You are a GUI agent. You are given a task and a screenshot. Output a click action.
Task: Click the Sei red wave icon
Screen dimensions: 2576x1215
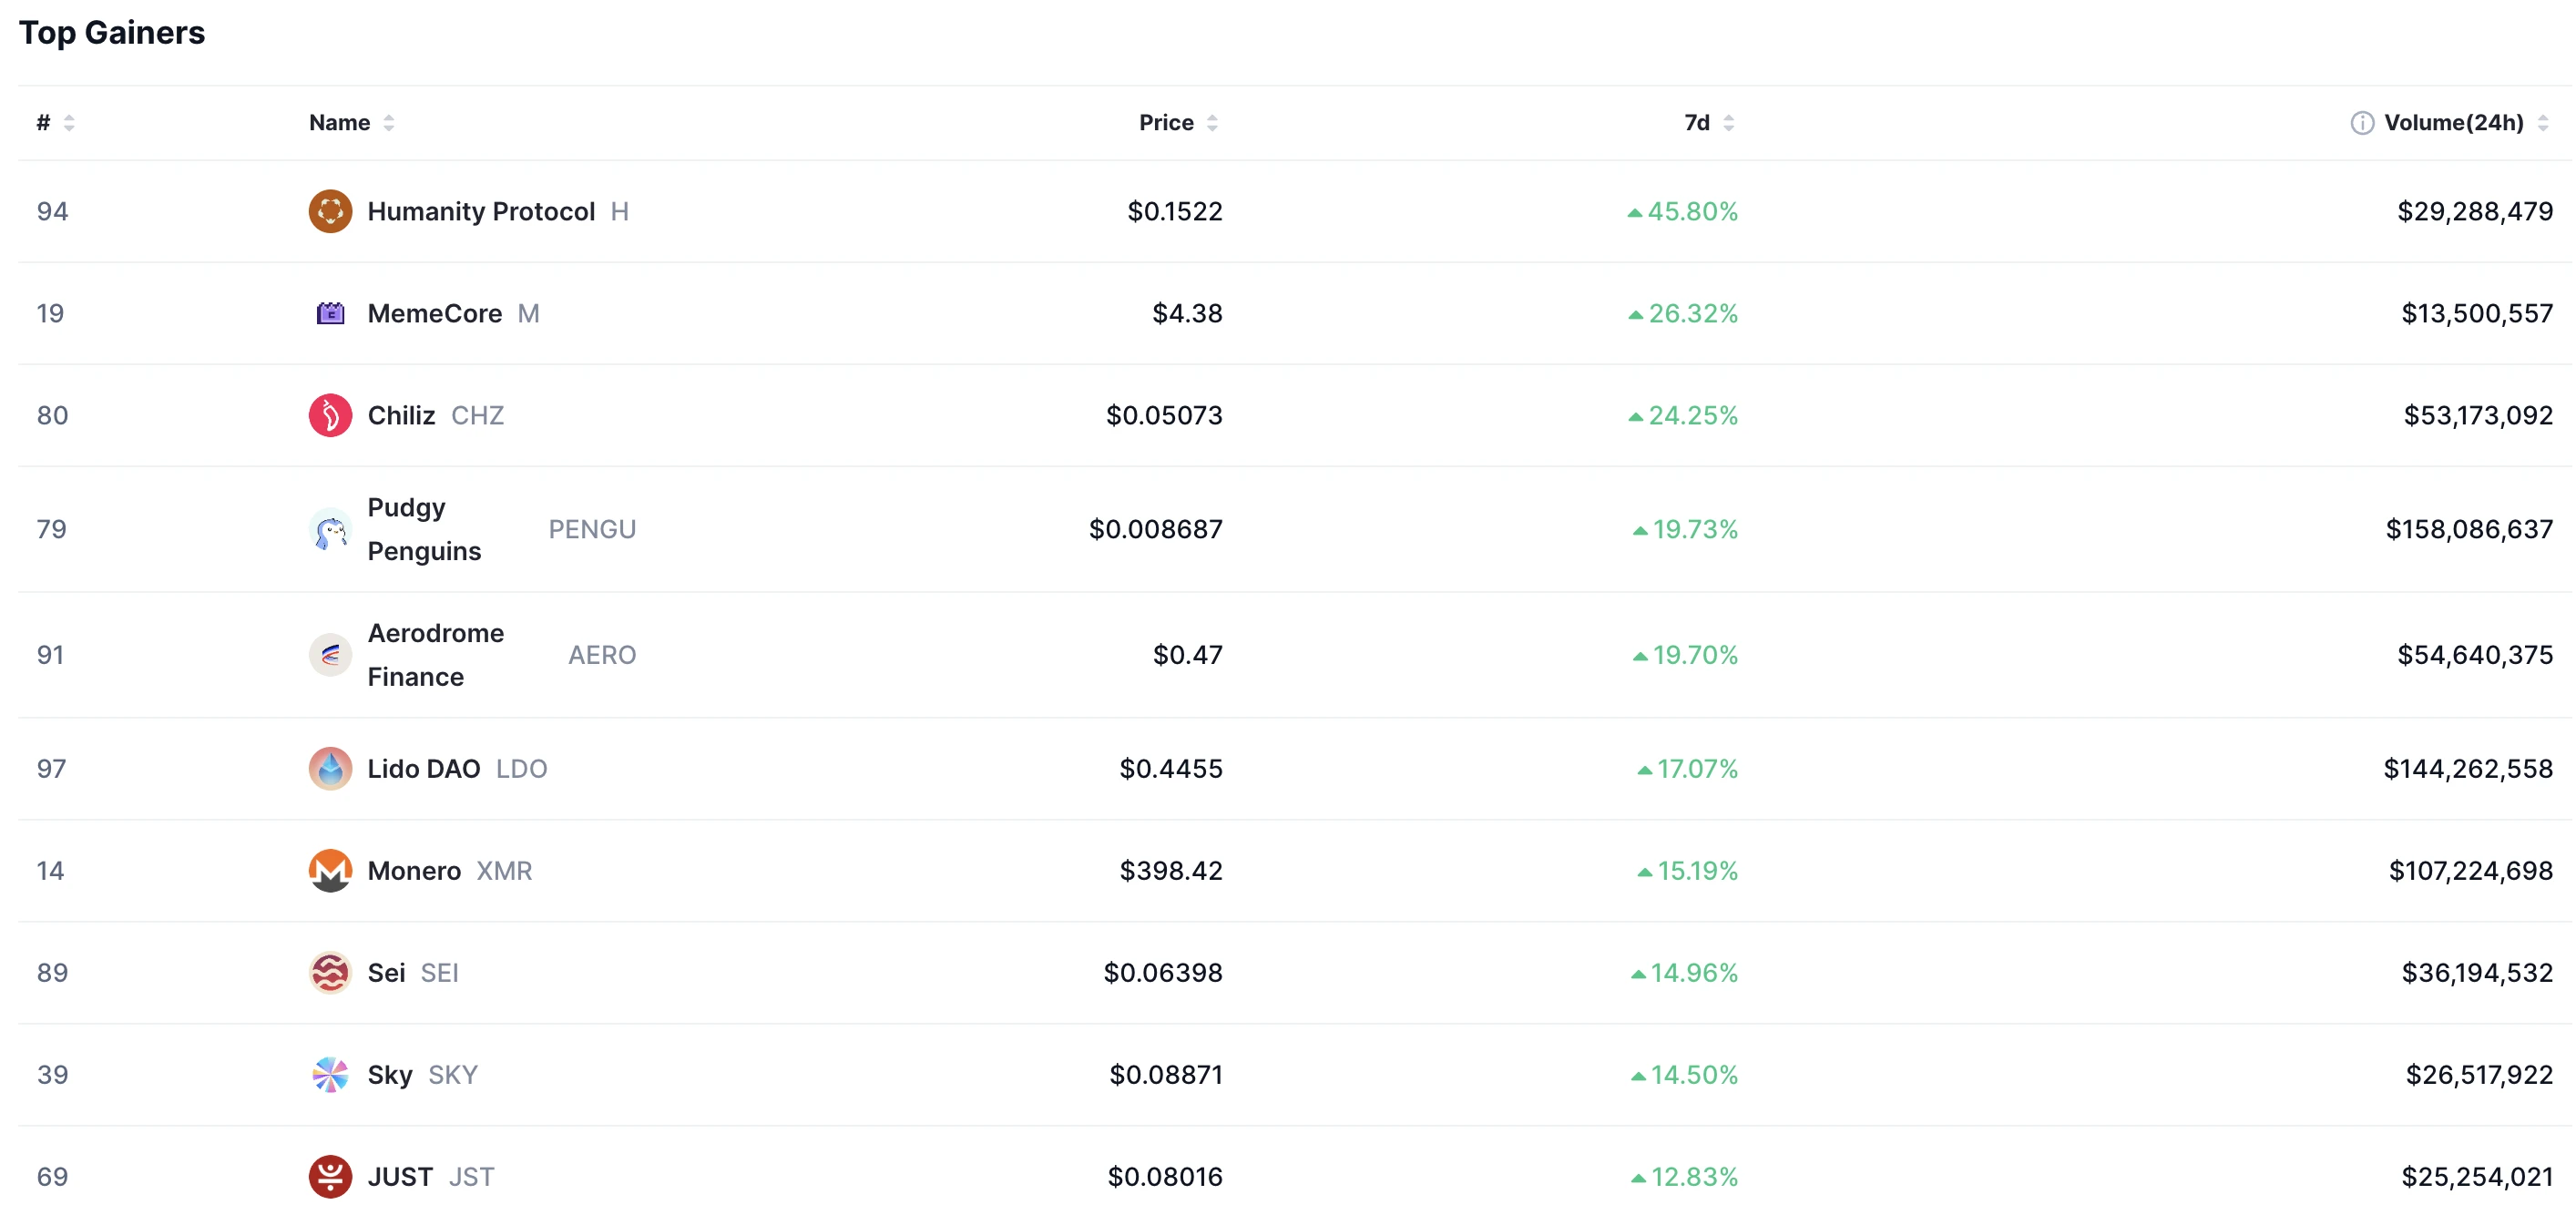pos(330,973)
